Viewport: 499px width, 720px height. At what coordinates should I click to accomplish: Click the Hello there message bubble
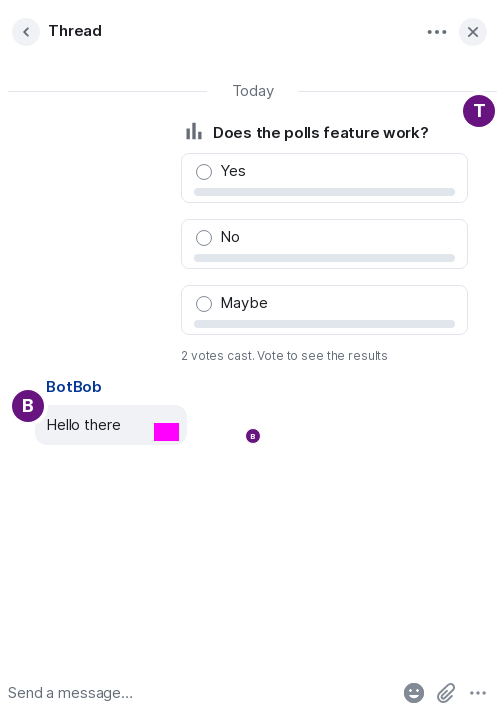click(111, 425)
